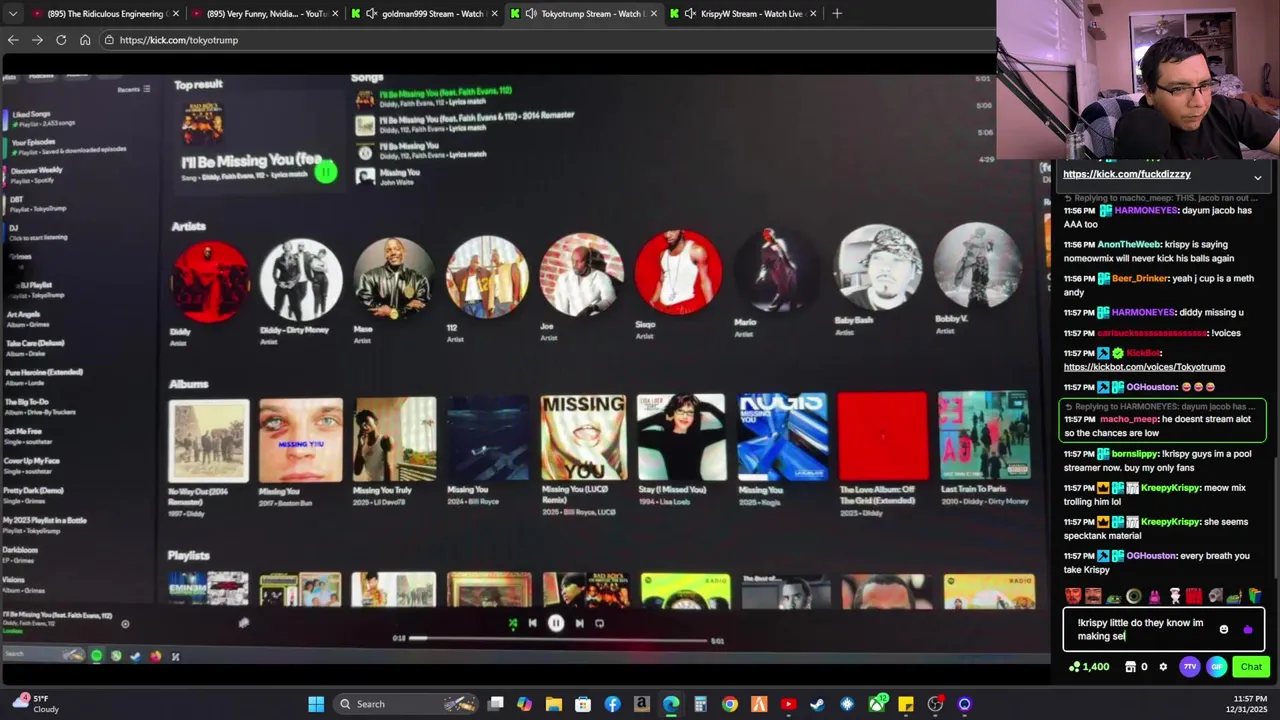Open Spotify library Recents sort menu
1280x720 pixels.
point(133,89)
